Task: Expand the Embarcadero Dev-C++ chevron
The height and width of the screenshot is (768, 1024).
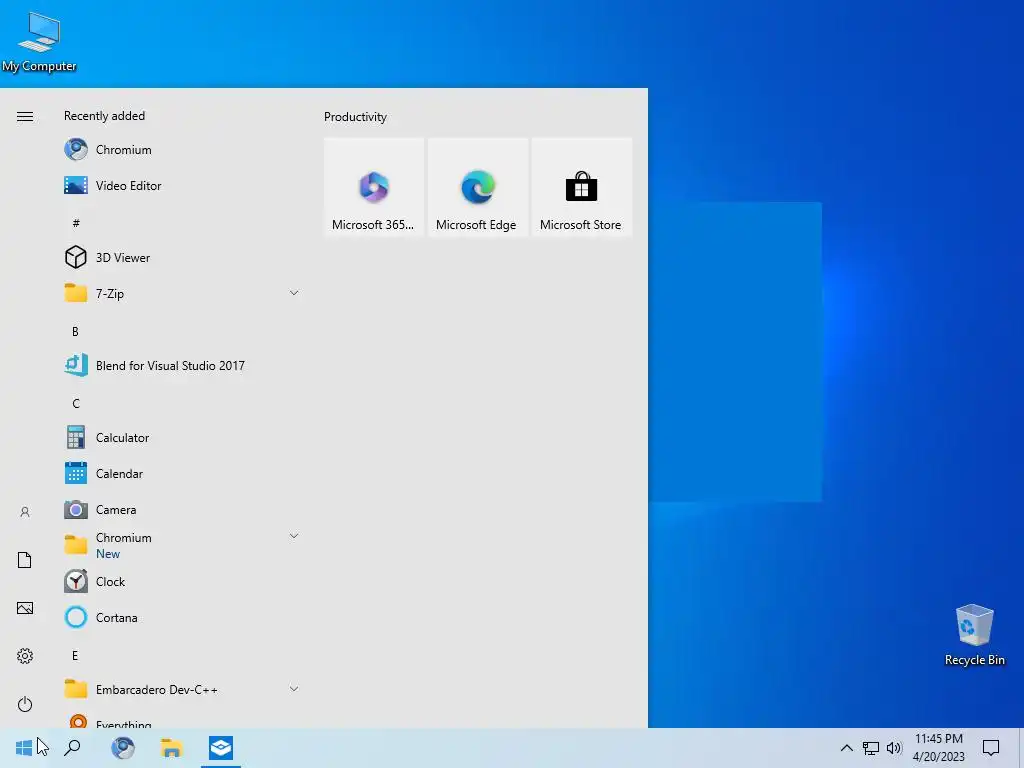Action: [x=294, y=689]
